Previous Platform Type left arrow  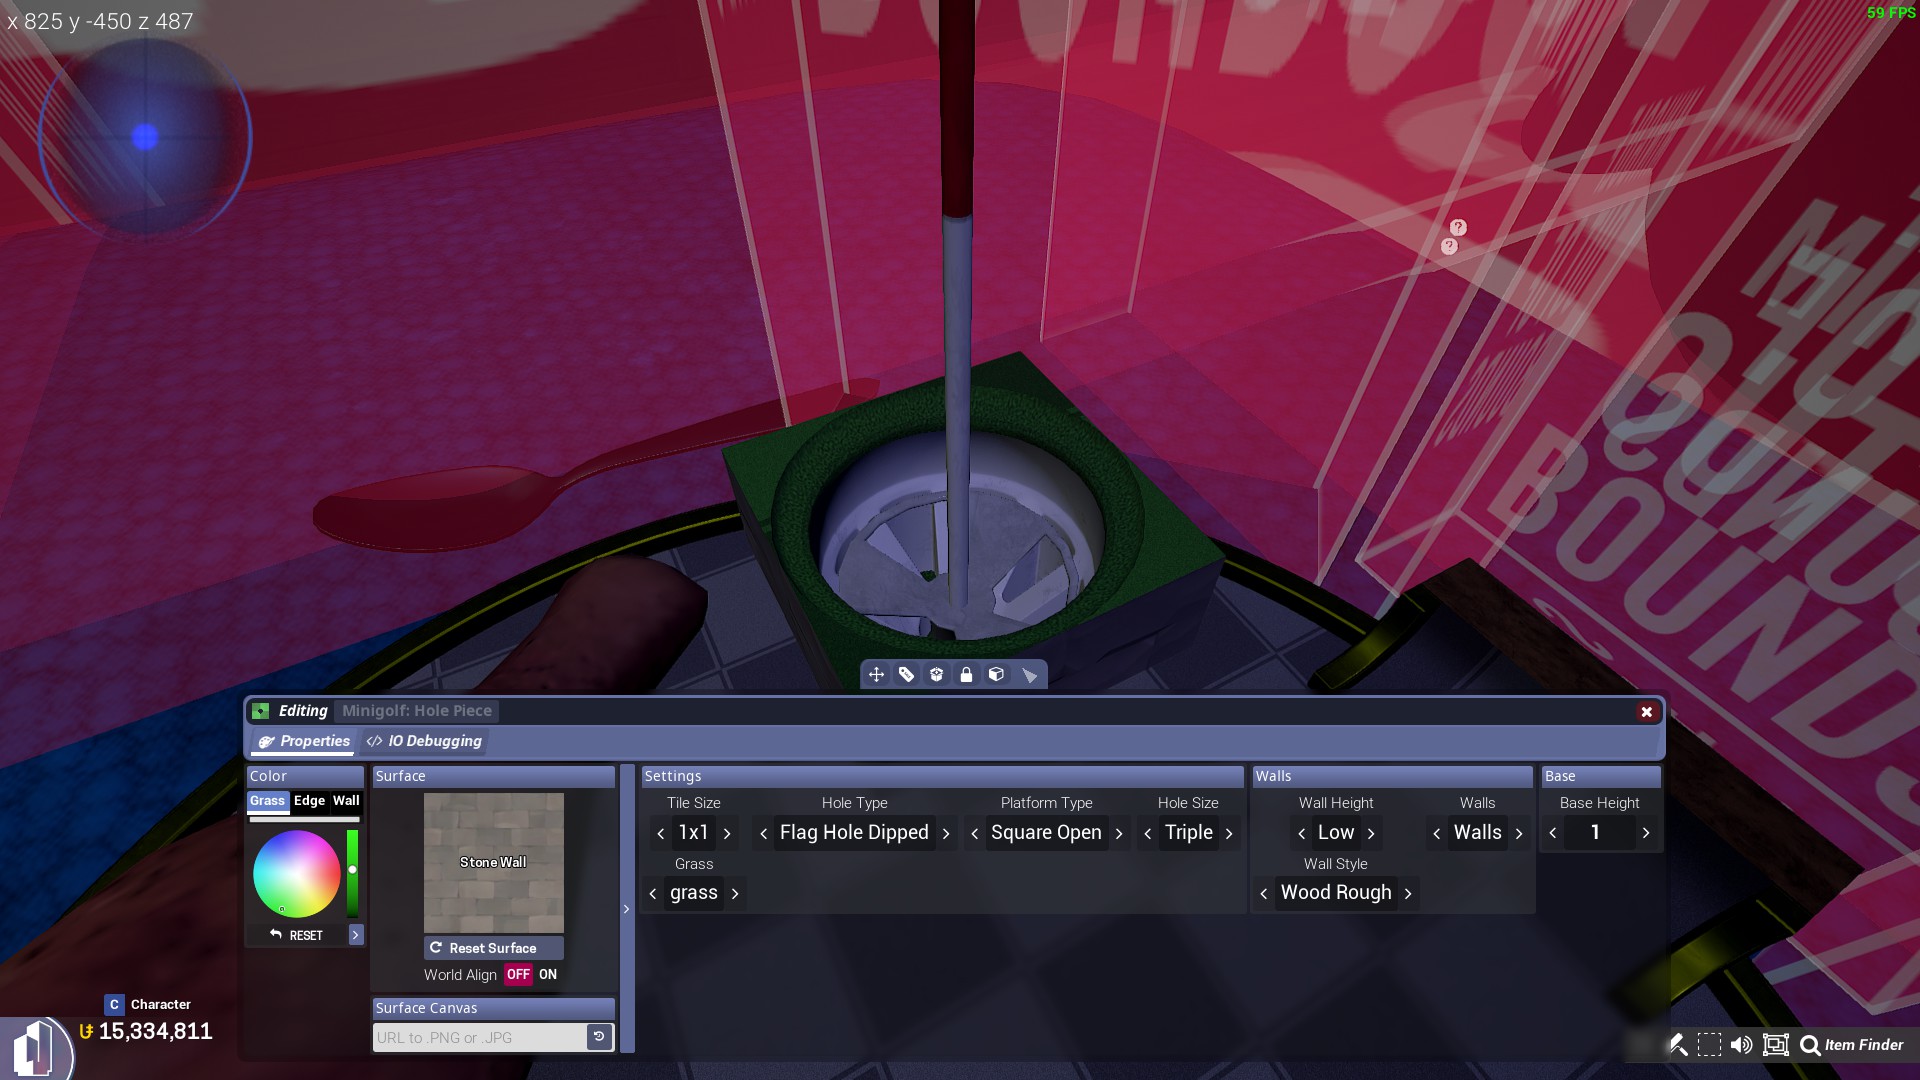click(975, 833)
